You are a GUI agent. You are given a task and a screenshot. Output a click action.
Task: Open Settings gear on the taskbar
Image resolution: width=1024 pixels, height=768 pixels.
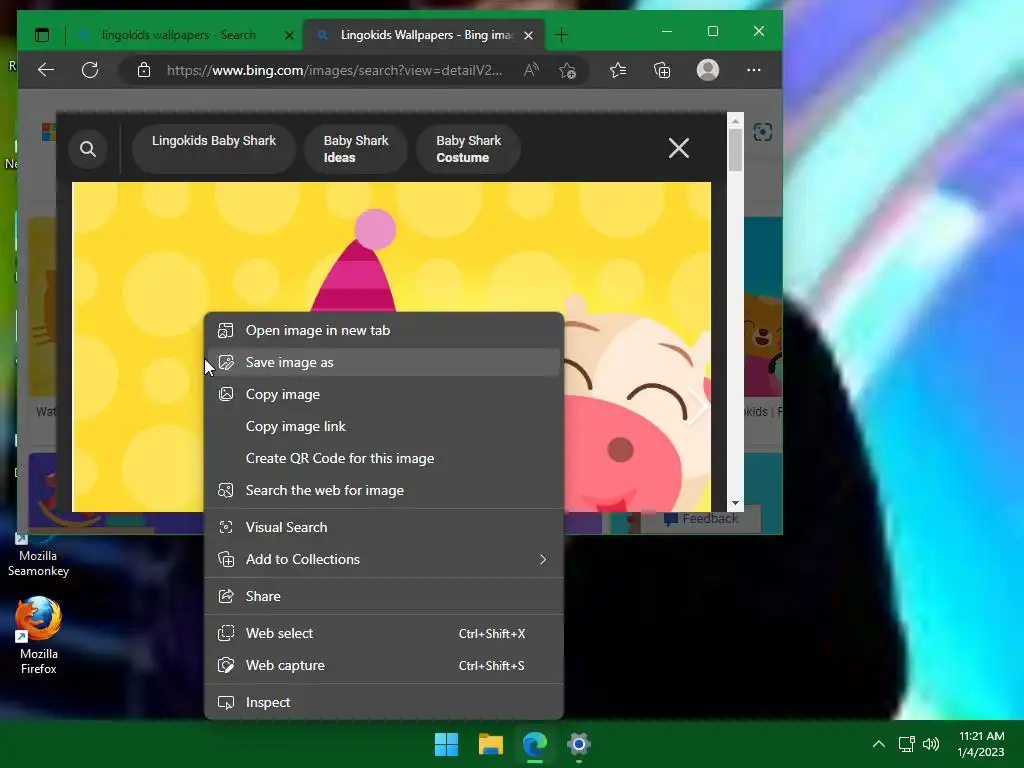[x=579, y=744]
